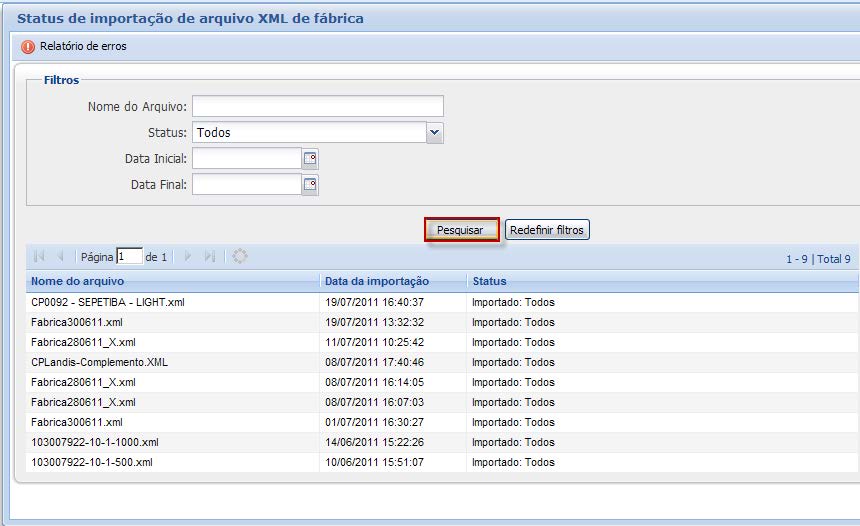This screenshot has width=860, height=526.
Task: Open the Data Inicial calendar picker
Action: coord(310,158)
